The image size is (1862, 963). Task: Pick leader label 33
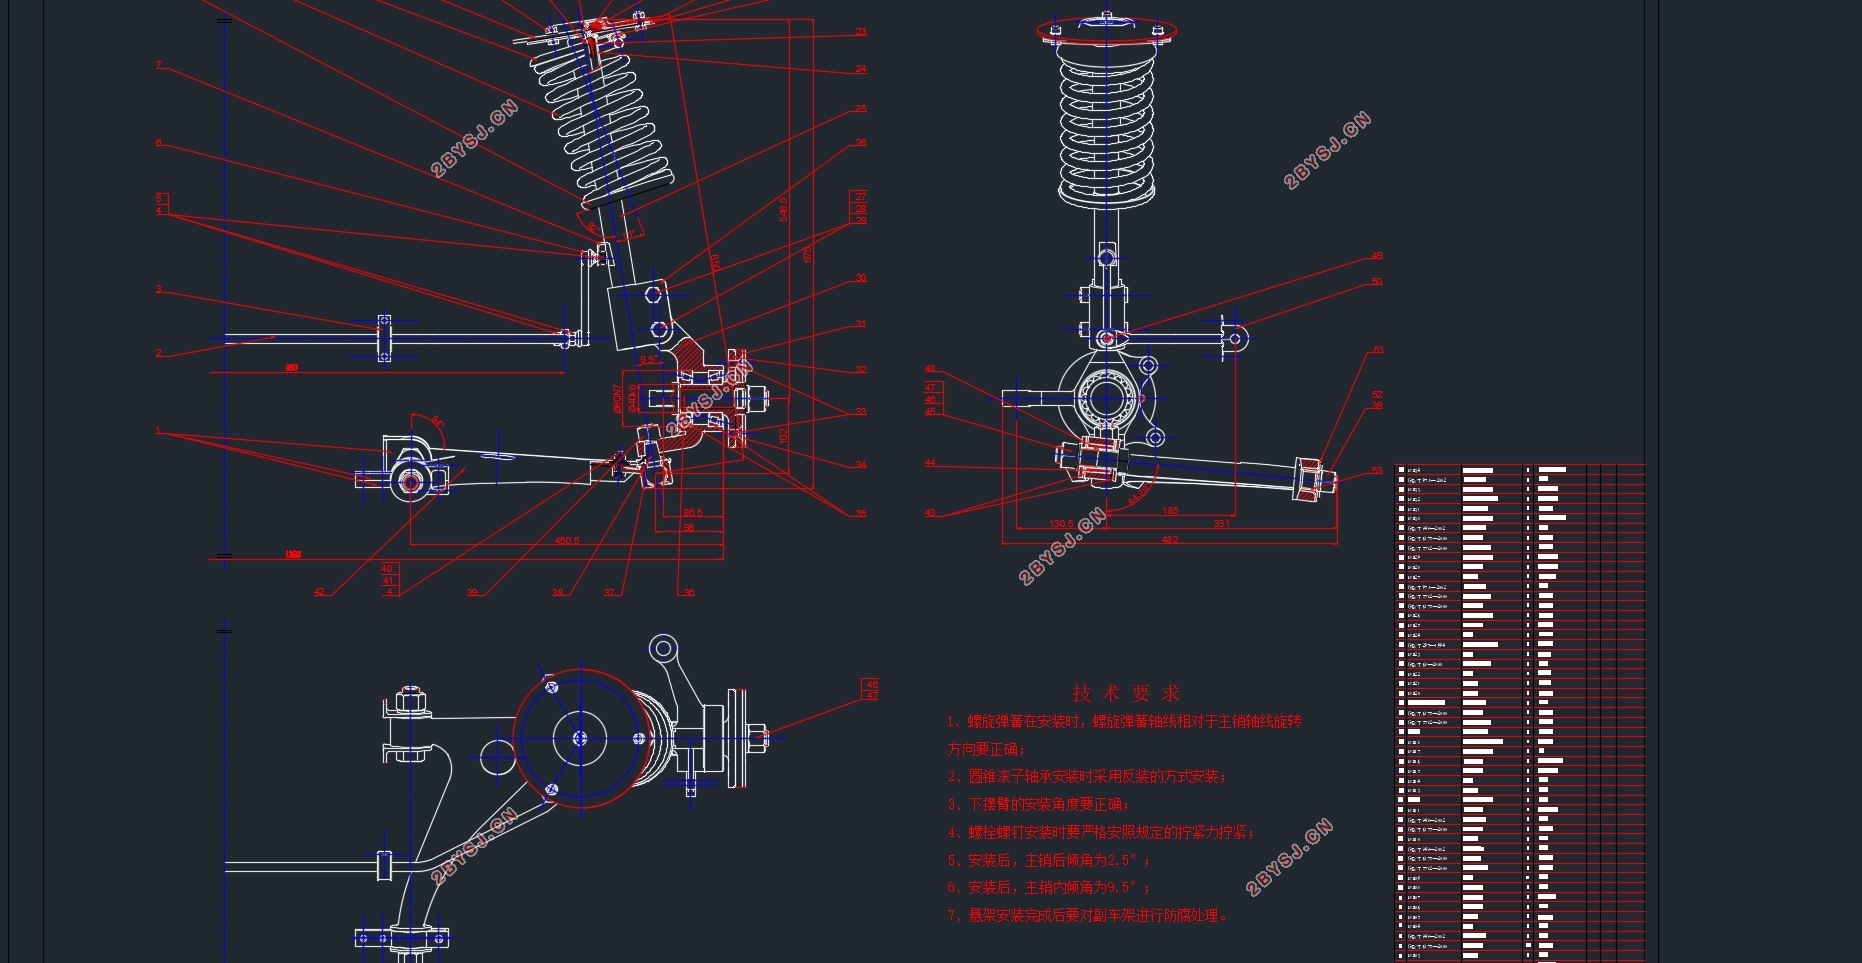coord(861,412)
